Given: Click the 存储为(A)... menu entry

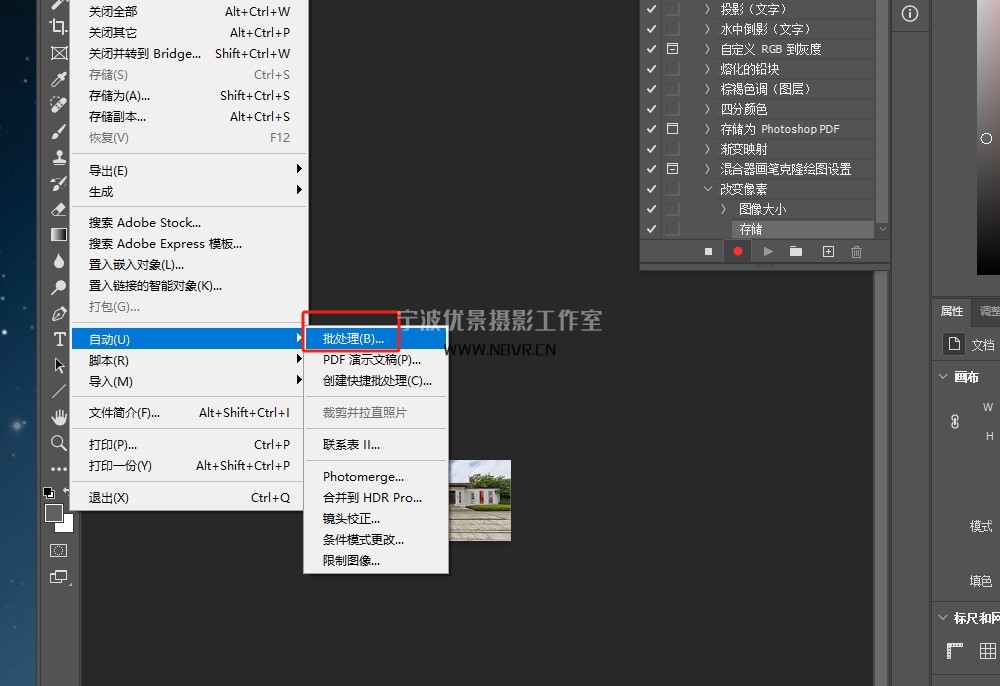Looking at the screenshot, I should point(119,96).
